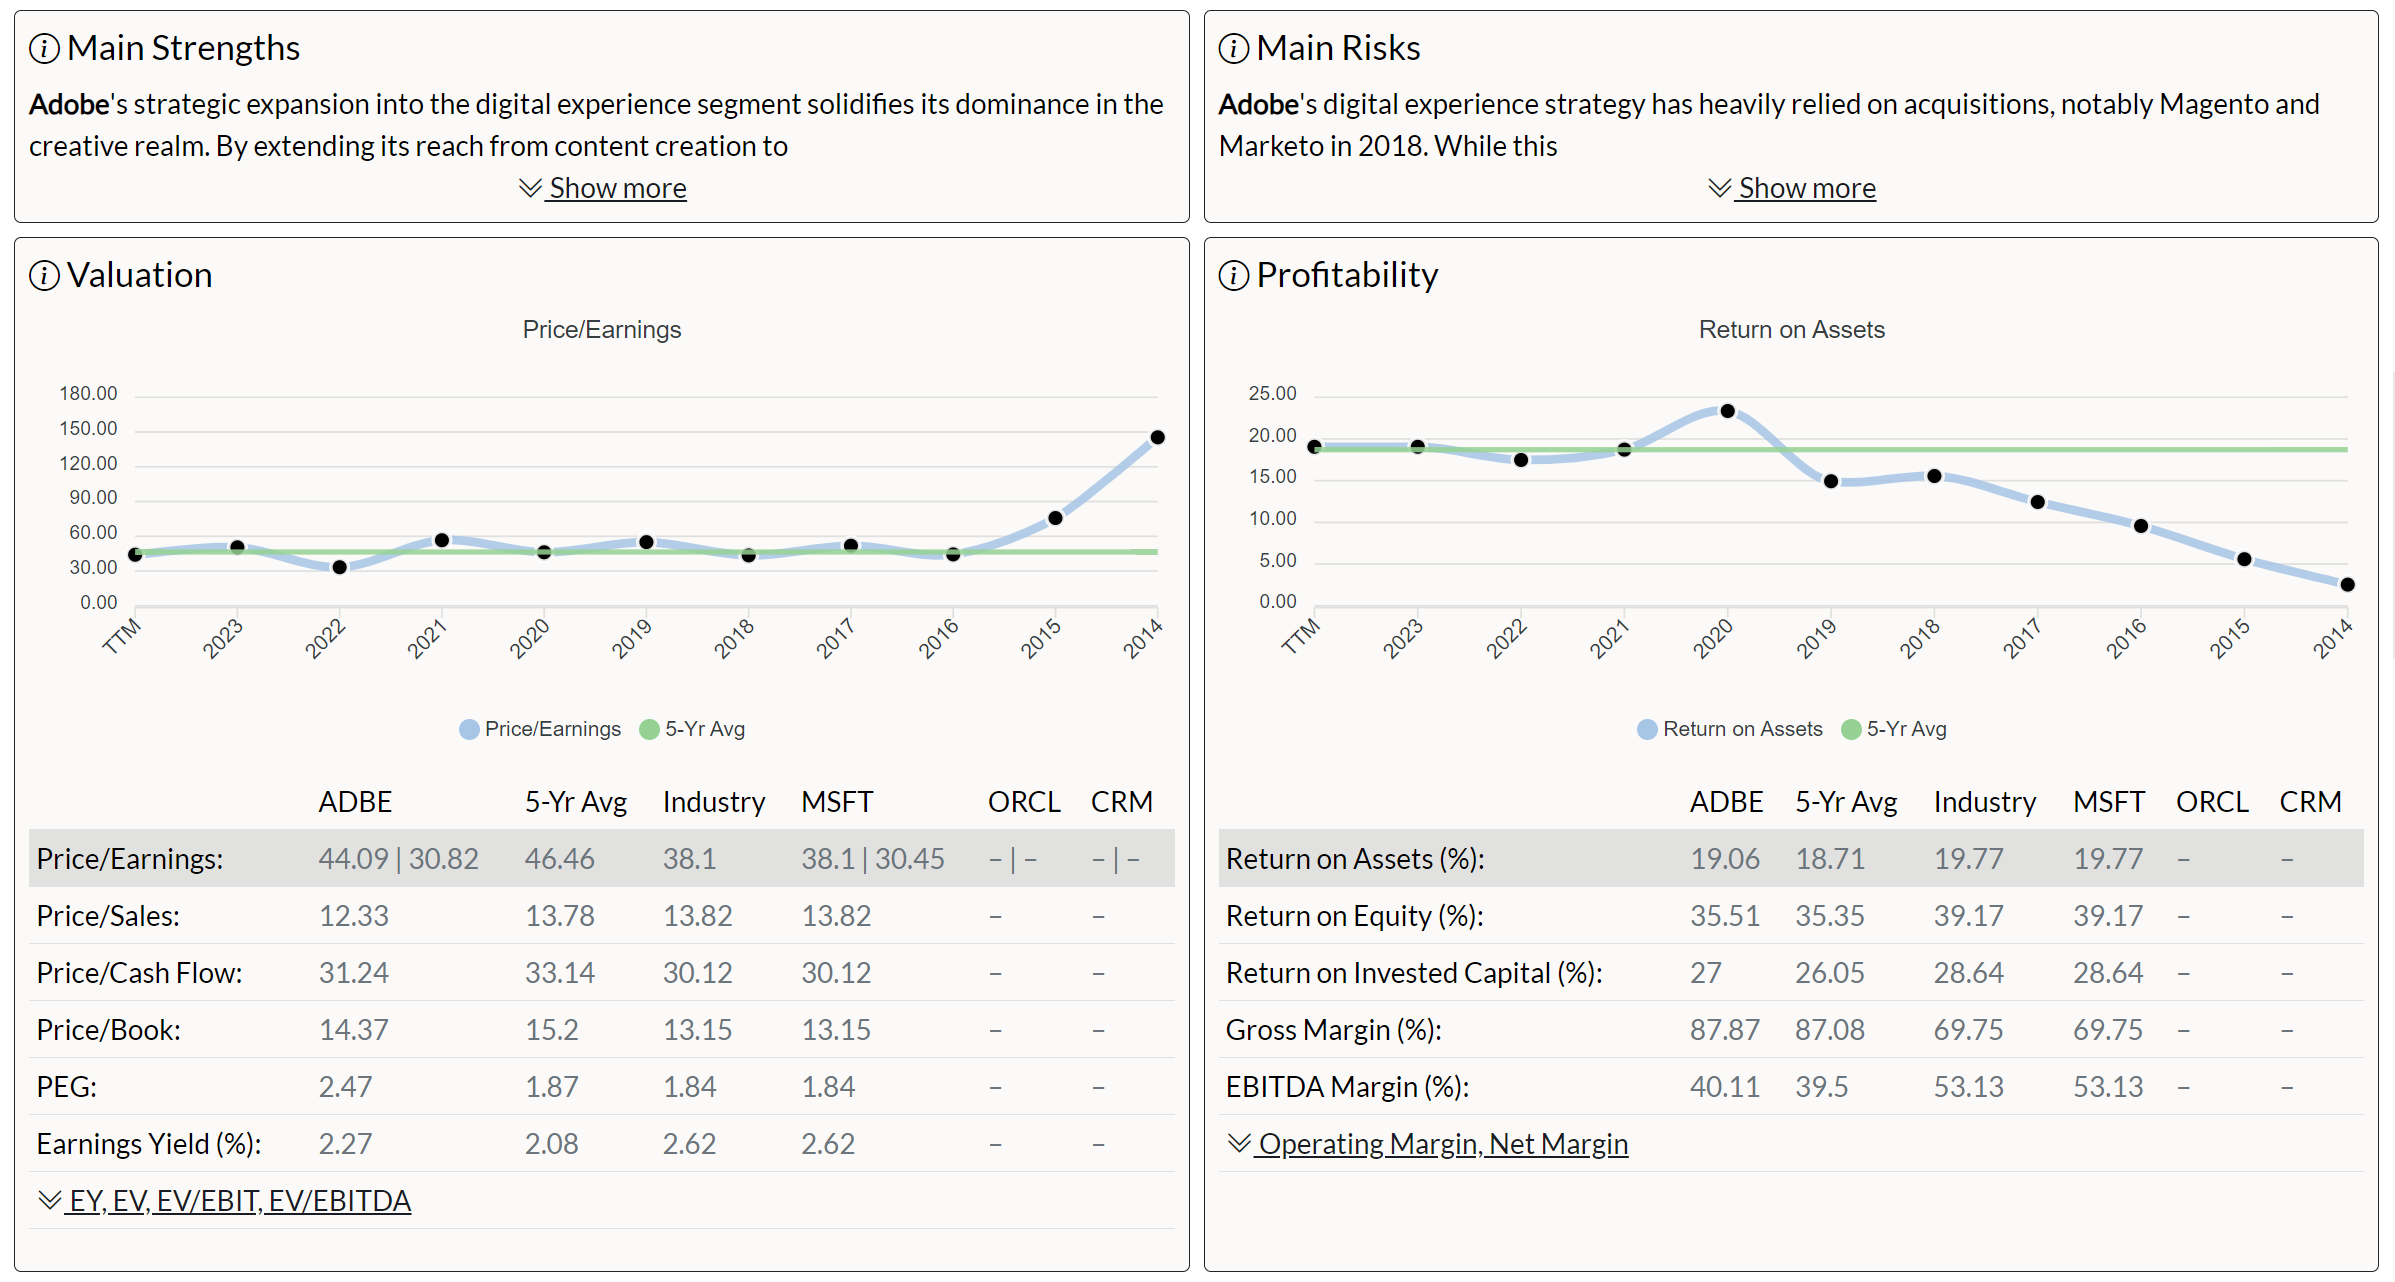The image size is (2395, 1282).
Task: Click the 2018 point on Return on Assets chart
Action: [x=1934, y=476]
